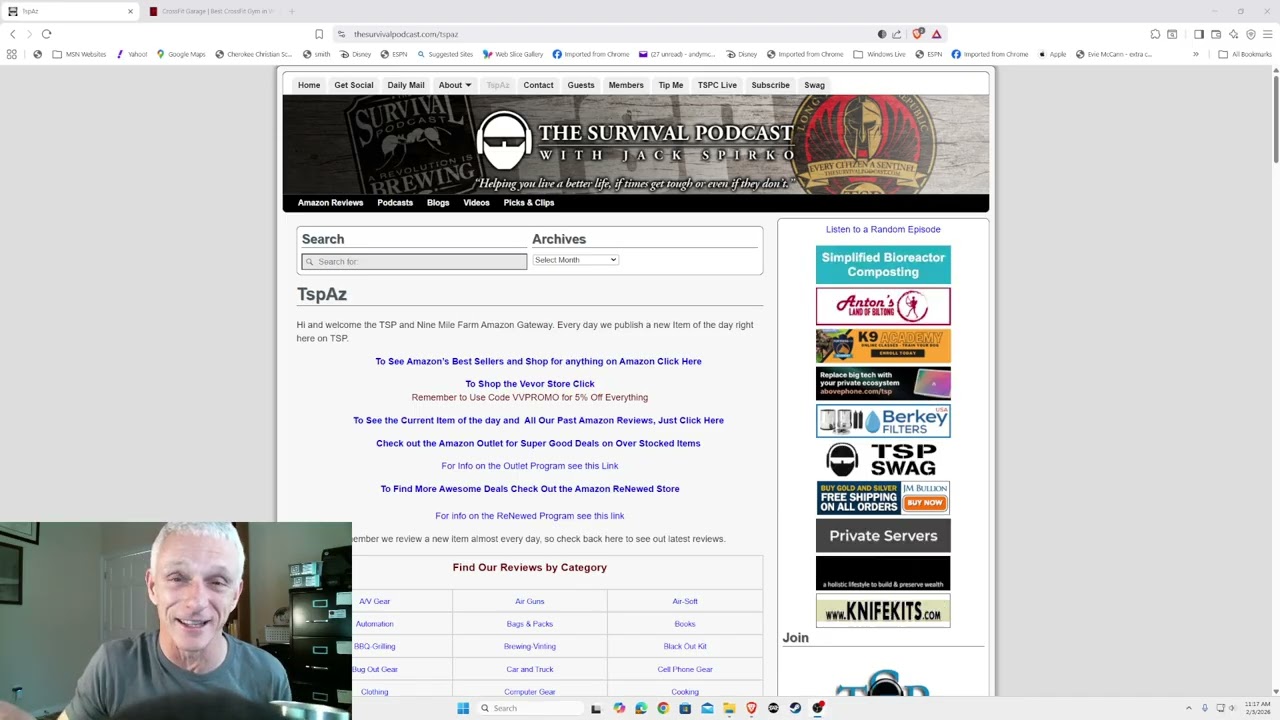Open the Simplified Bioreactor Composting banner
Image resolution: width=1280 pixels, height=720 pixels.
point(883,265)
